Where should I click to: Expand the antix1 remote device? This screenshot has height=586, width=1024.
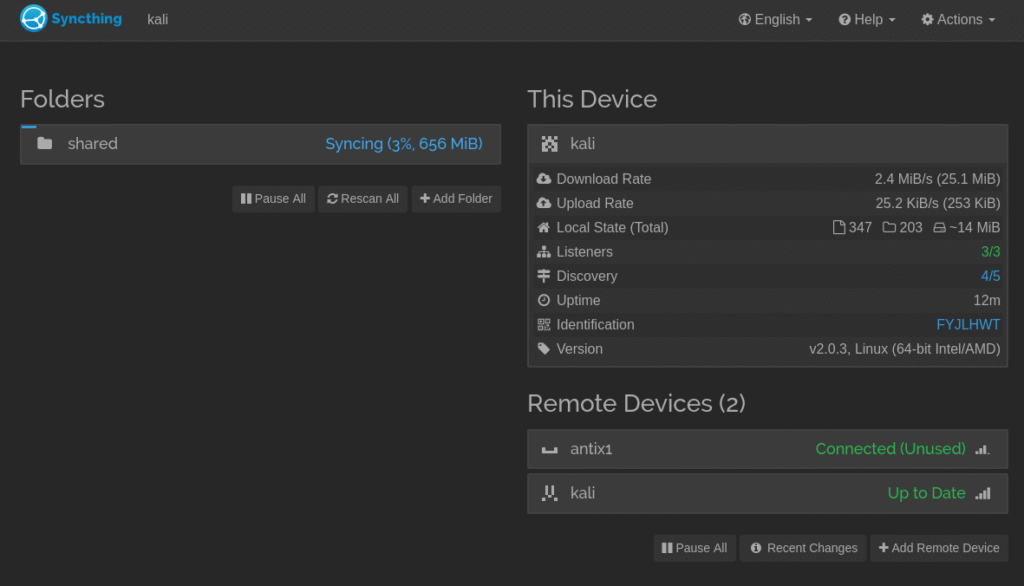pos(767,449)
